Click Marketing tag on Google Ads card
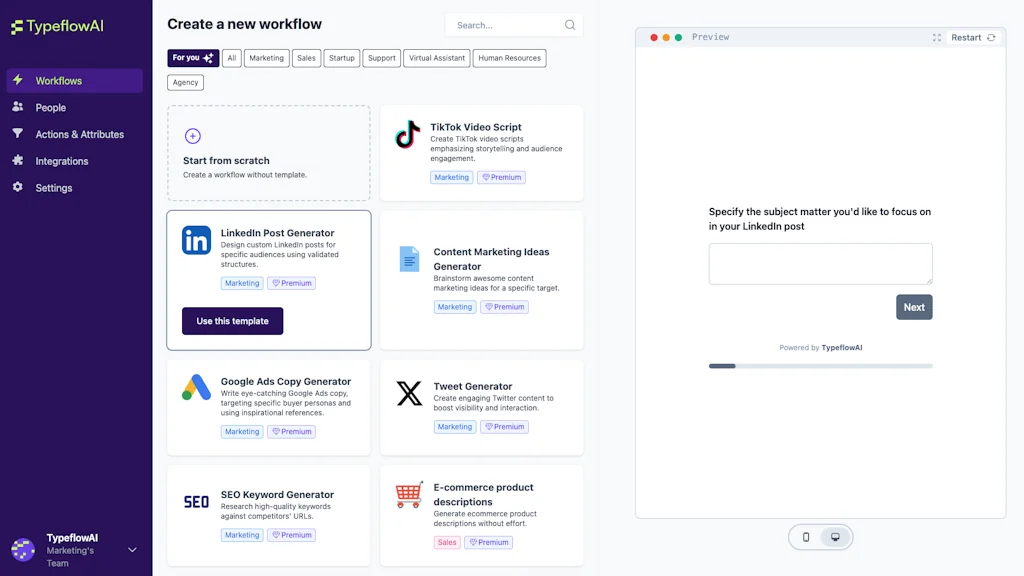The image size is (1024, 576). (x=242, y=432)
